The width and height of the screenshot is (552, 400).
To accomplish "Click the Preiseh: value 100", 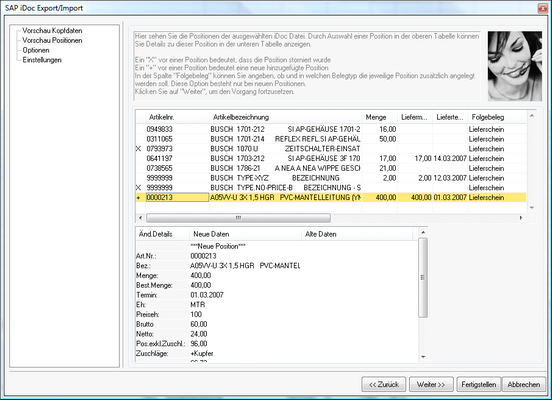I will pyautogui.click(x=196, y=314).
